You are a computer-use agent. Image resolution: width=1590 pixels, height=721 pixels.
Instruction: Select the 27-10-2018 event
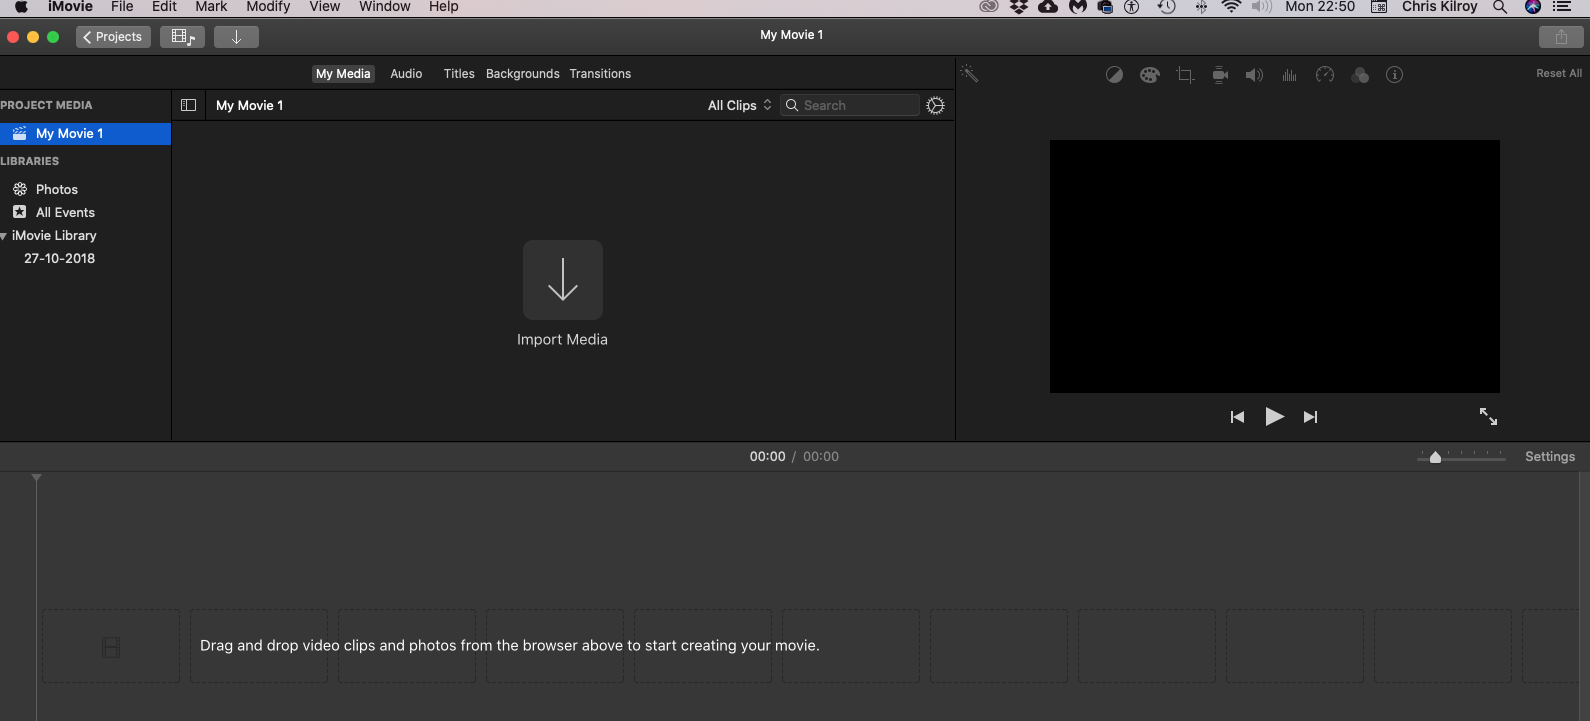coord(60,258)
